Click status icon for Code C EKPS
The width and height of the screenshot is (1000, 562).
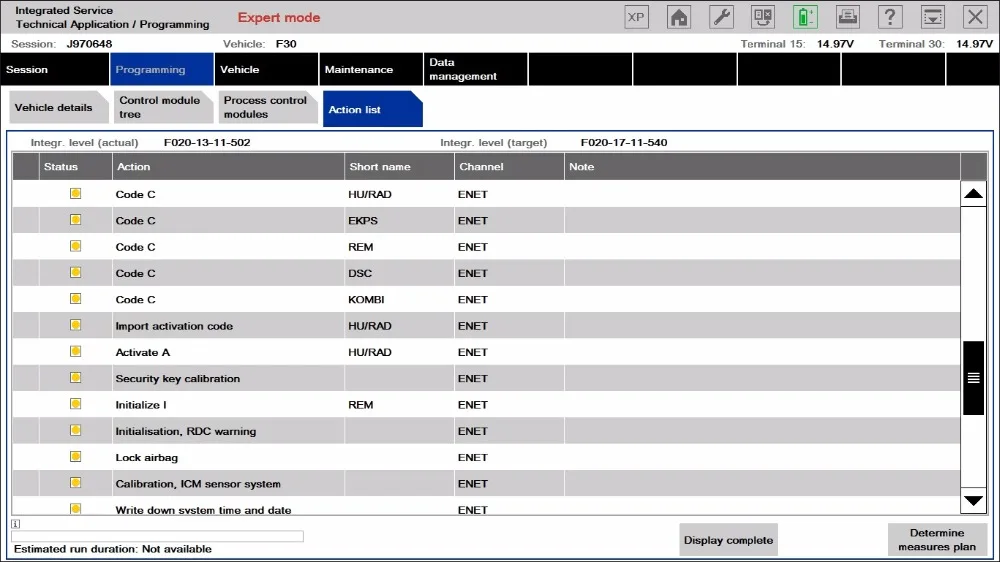coord(75,219)
